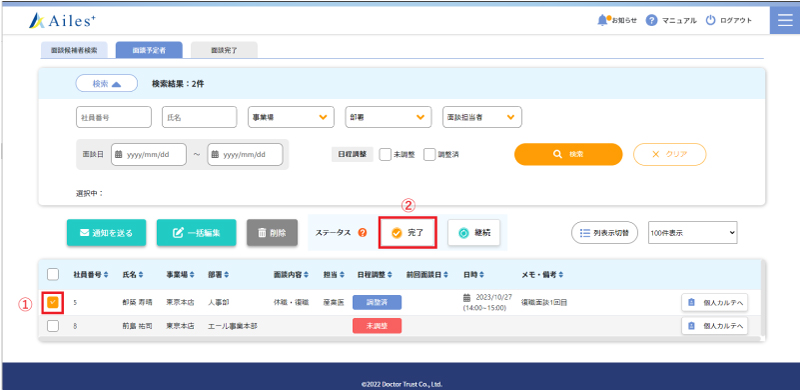
Task: Sort by 担当 column arrows
Action: click(x=341, y=275)
